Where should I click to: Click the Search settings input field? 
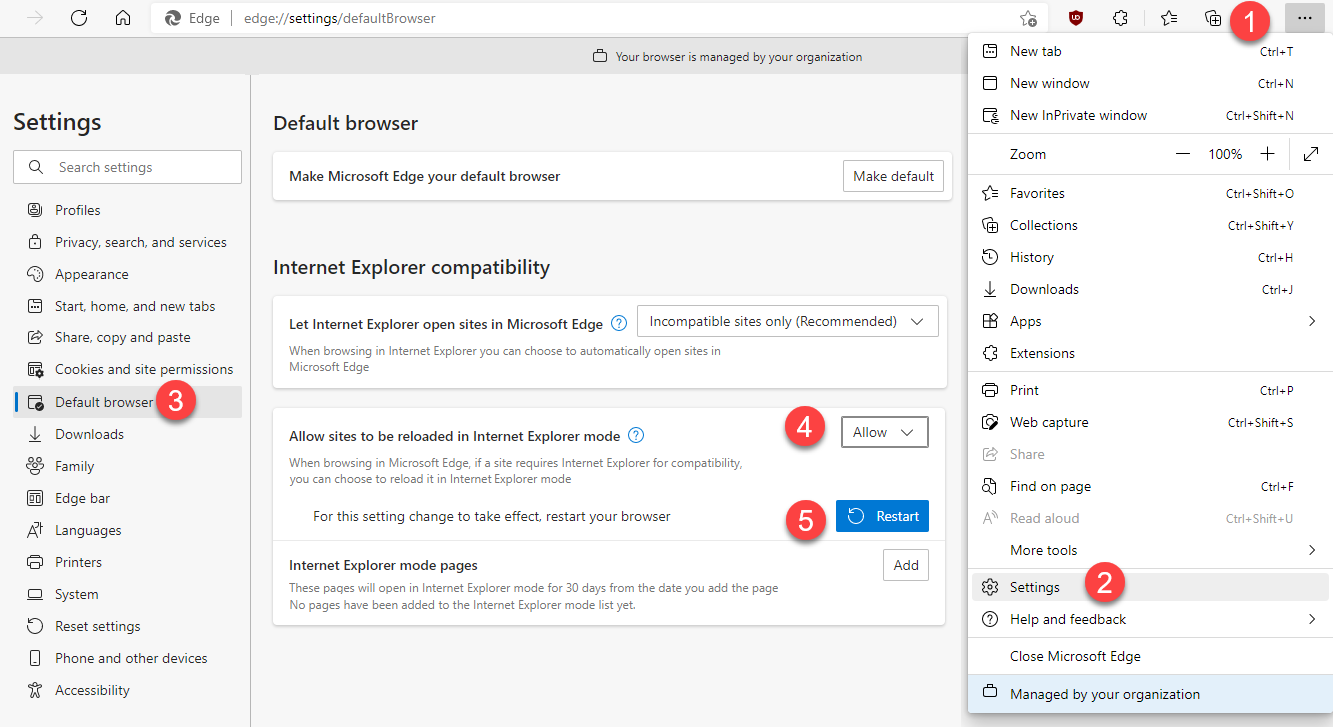(127, 167)
